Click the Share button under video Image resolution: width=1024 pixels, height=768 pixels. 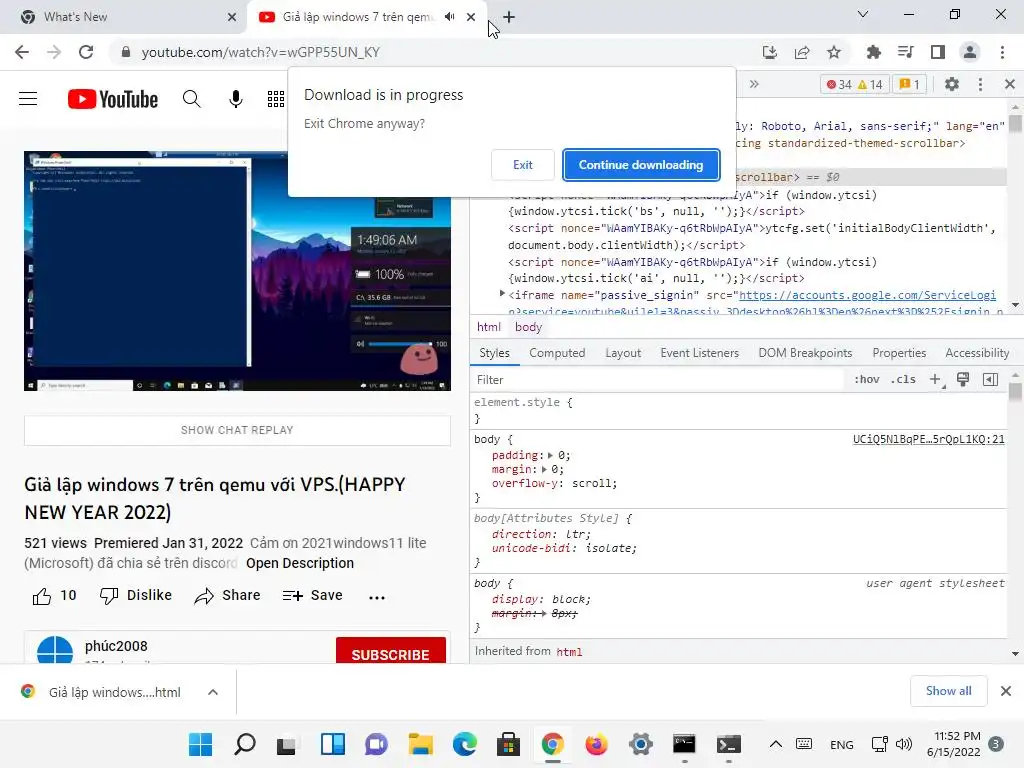227,596
